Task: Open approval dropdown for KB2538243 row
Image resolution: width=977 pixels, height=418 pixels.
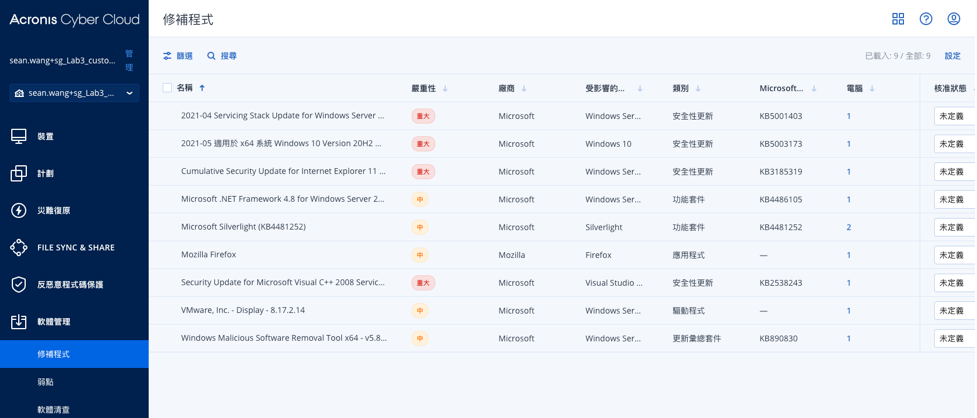Action: pyautogui.click(x=955, y=283)
